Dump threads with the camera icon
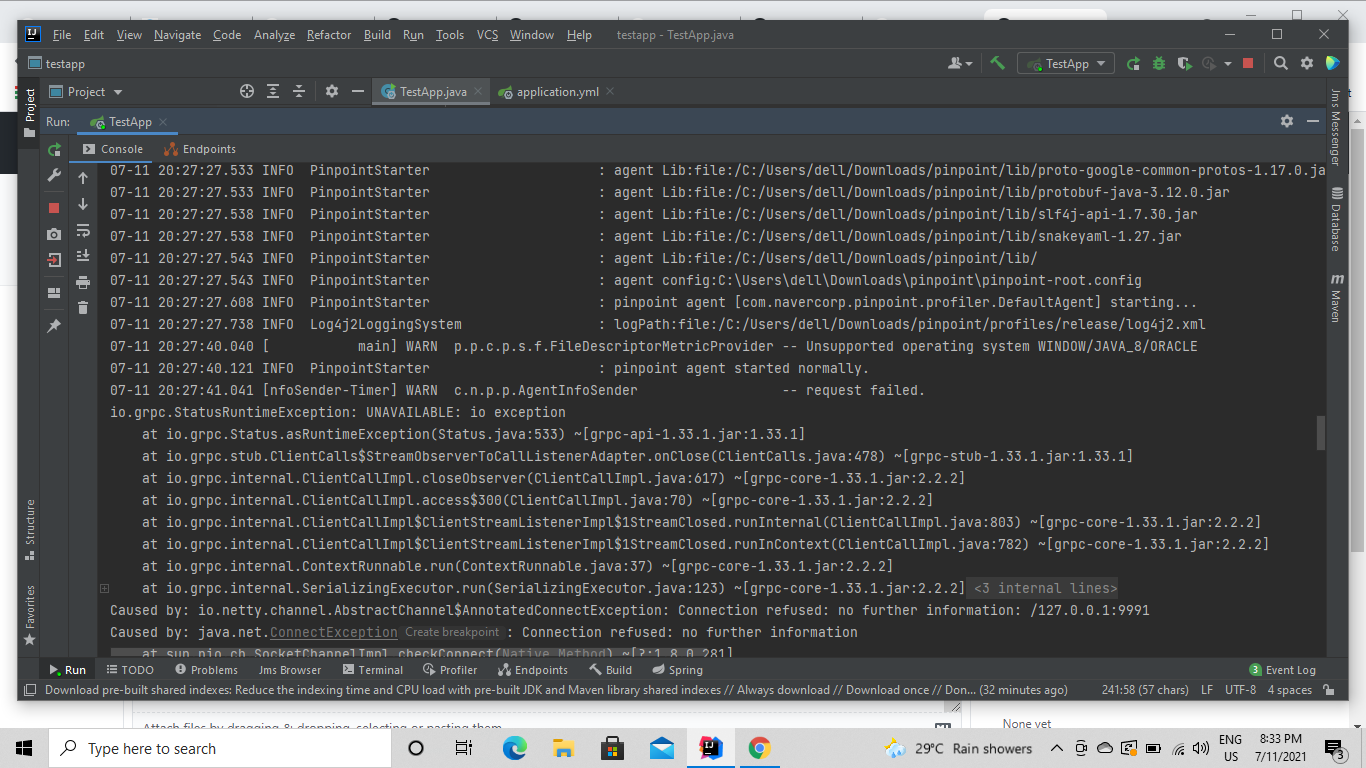Viewport: 1366px width, 768px height. coord(54,234)
